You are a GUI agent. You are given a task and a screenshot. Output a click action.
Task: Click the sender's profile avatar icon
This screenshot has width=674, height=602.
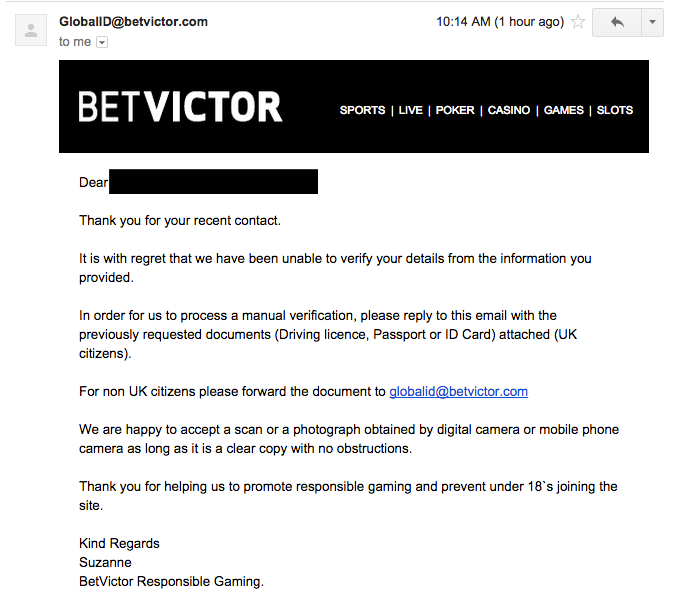[30, 31]
